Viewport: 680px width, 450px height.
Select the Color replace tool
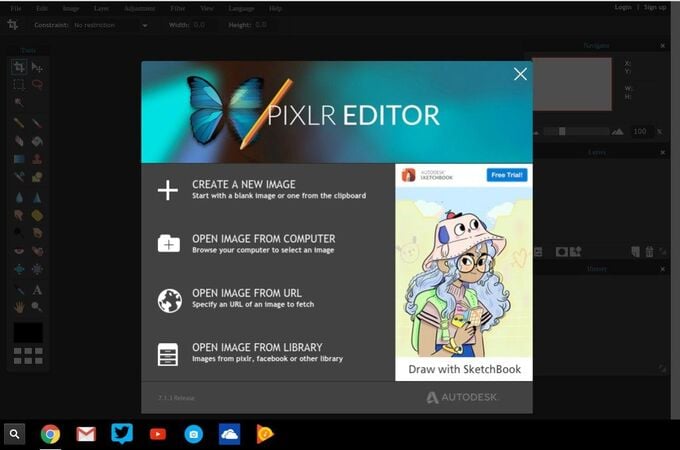click(19, 176)
